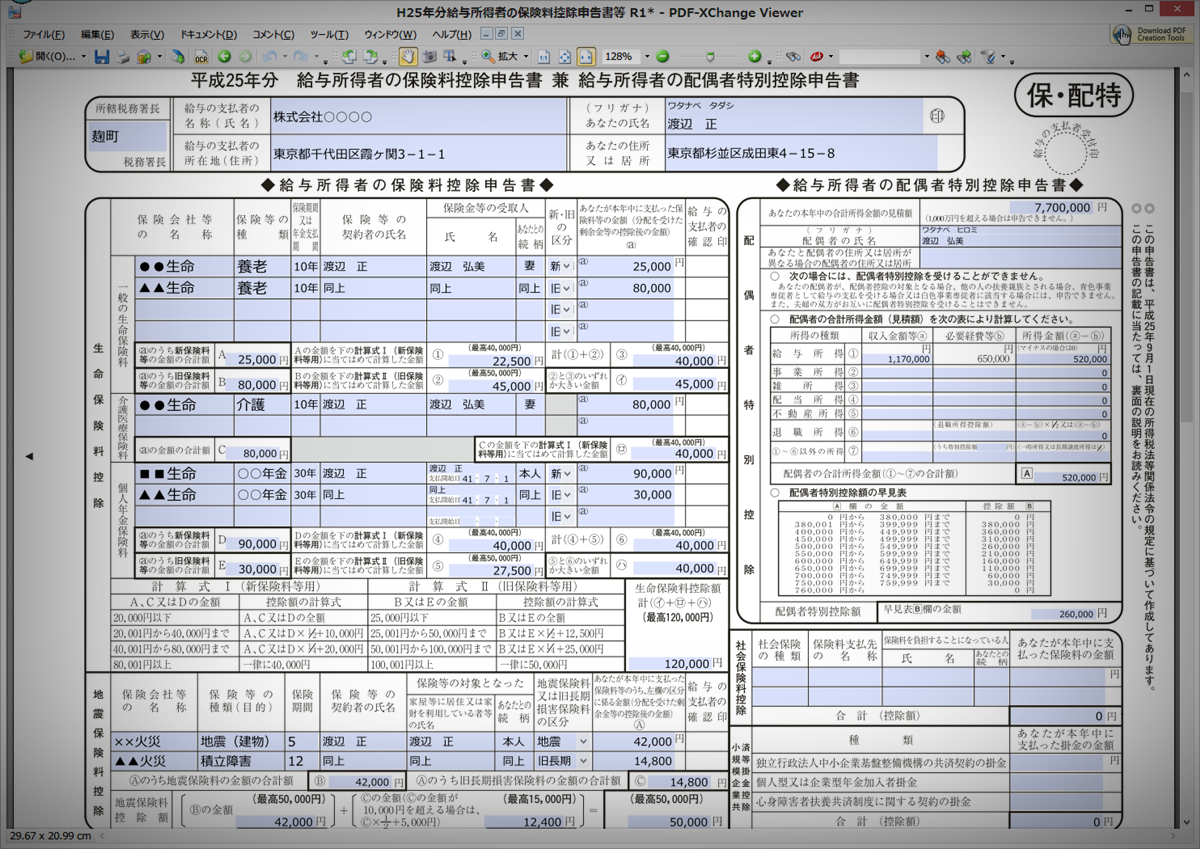Open the search box history dropdown arrow
Viewport: 1200px width, 849px height.
(926, 56)
